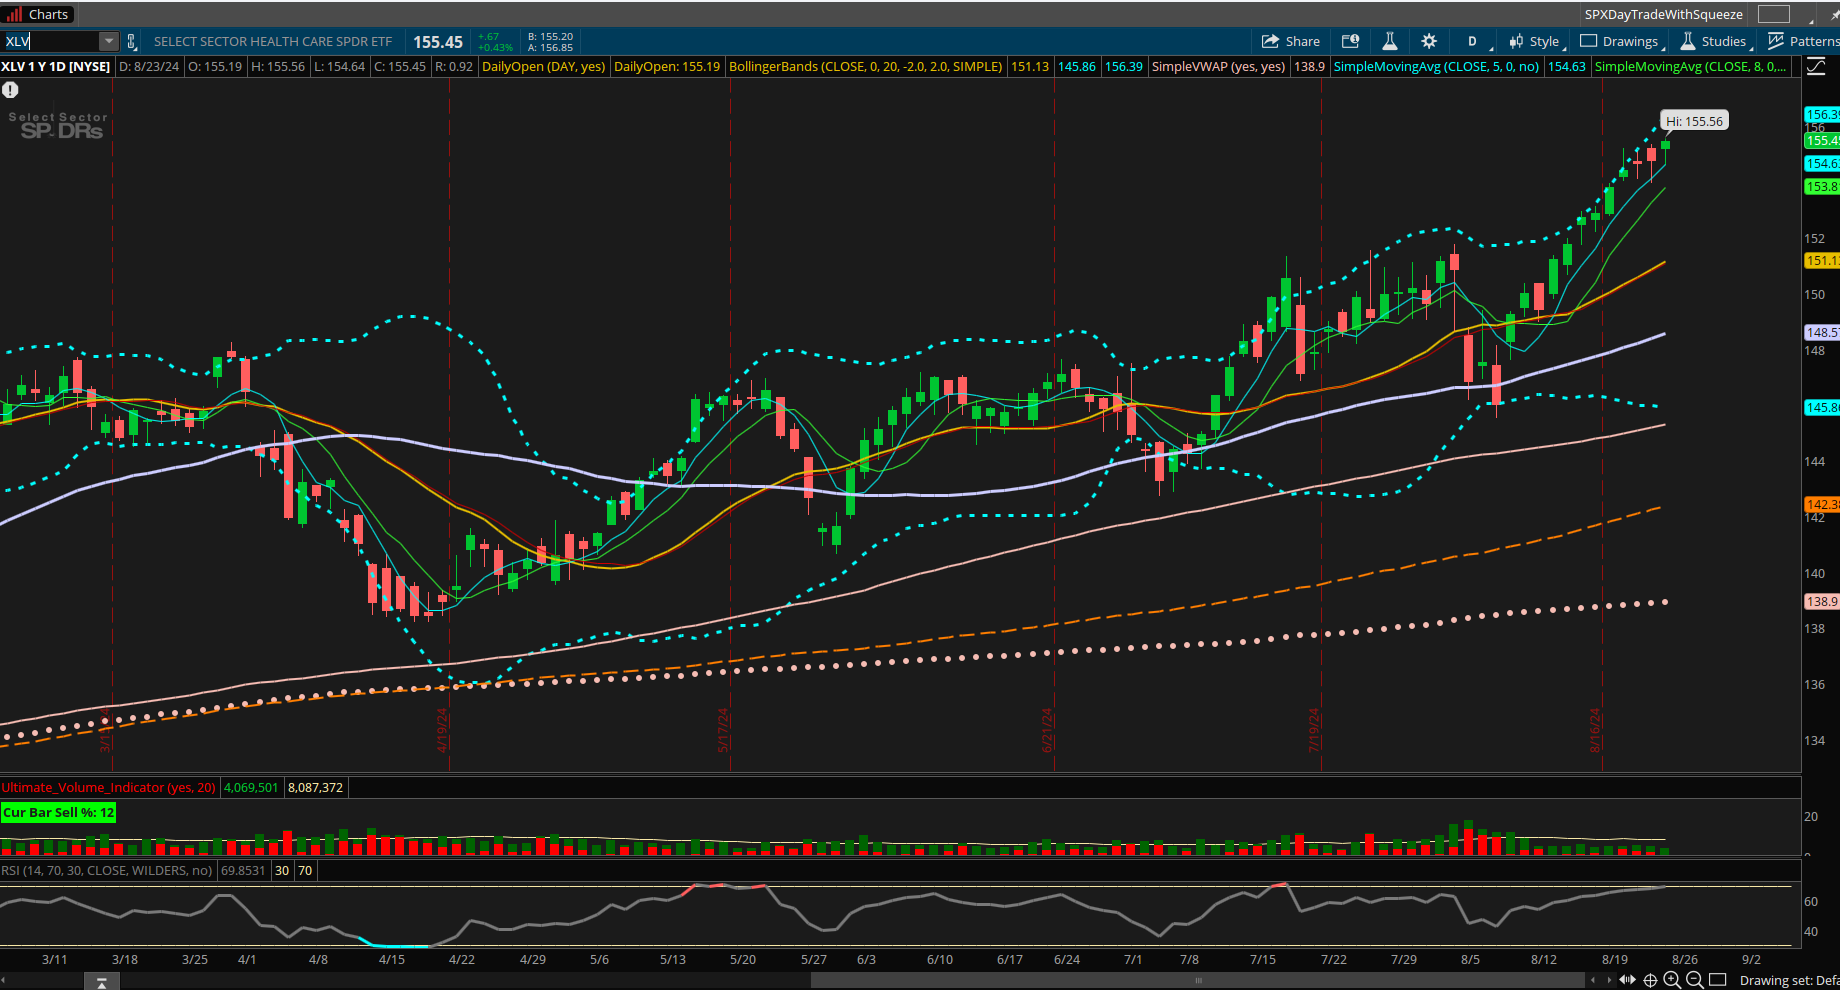Open the Drawings dropdown menu
Image resolution: width=1840 pixels, height=990 pixels.
[1623, 41]
